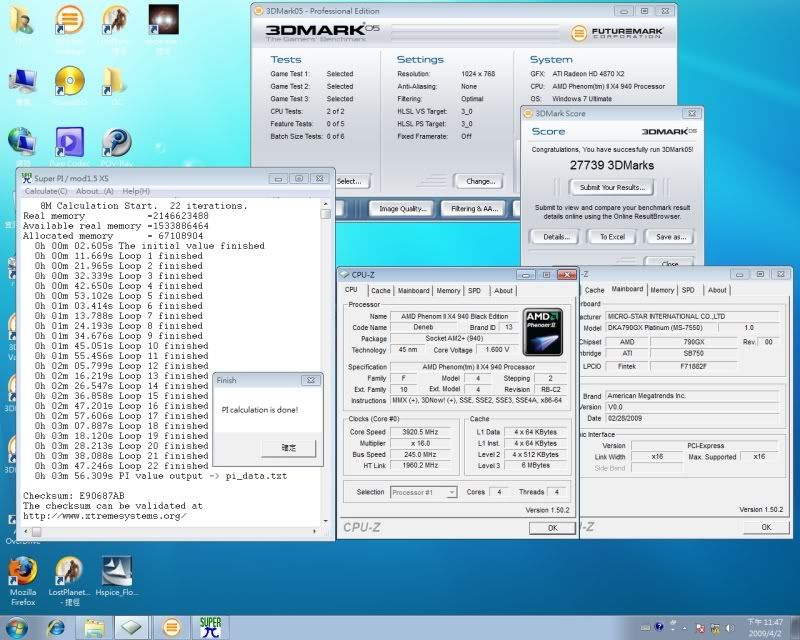800x640 pixels.
Task: Open LostPlanet shortcut next to Mozilla Firefox
Action: click(69, 571)
